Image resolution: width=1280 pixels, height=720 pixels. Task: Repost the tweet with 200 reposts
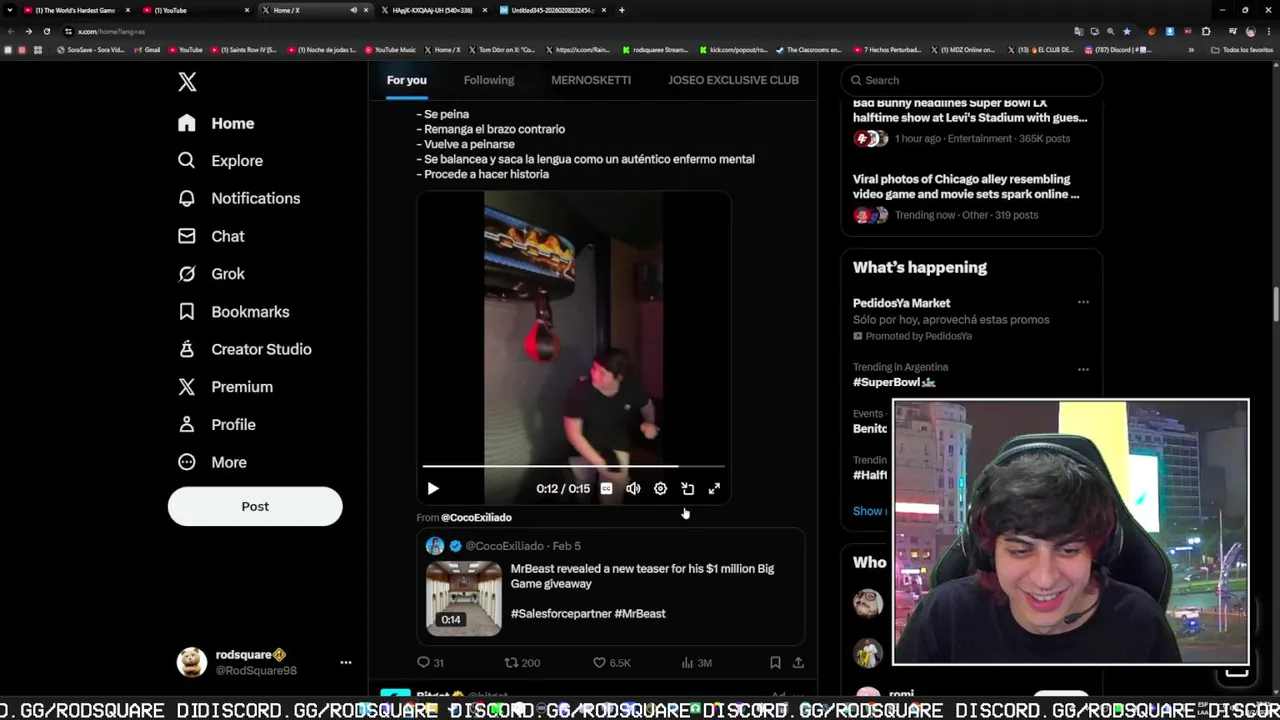pos(522,662)
